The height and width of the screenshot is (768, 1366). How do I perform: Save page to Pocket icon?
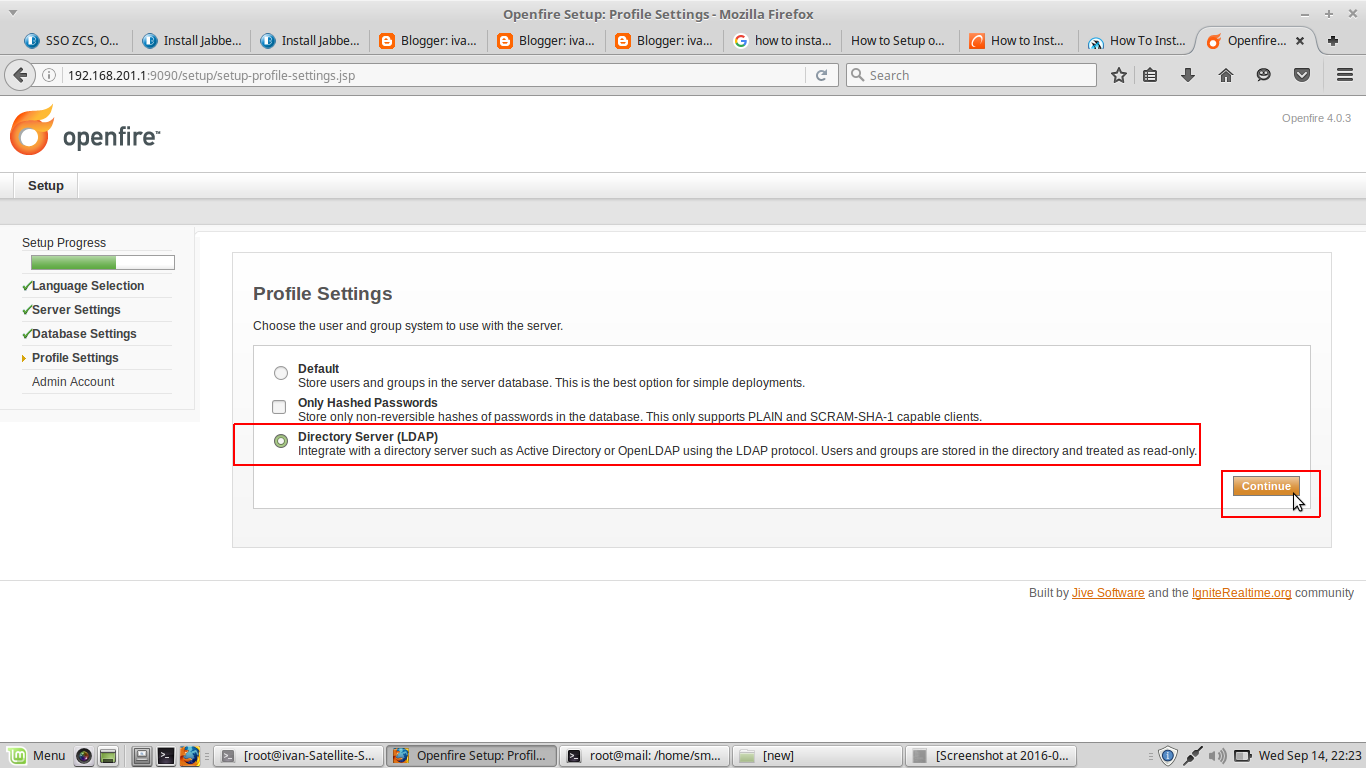click(x=1301, y=75)
